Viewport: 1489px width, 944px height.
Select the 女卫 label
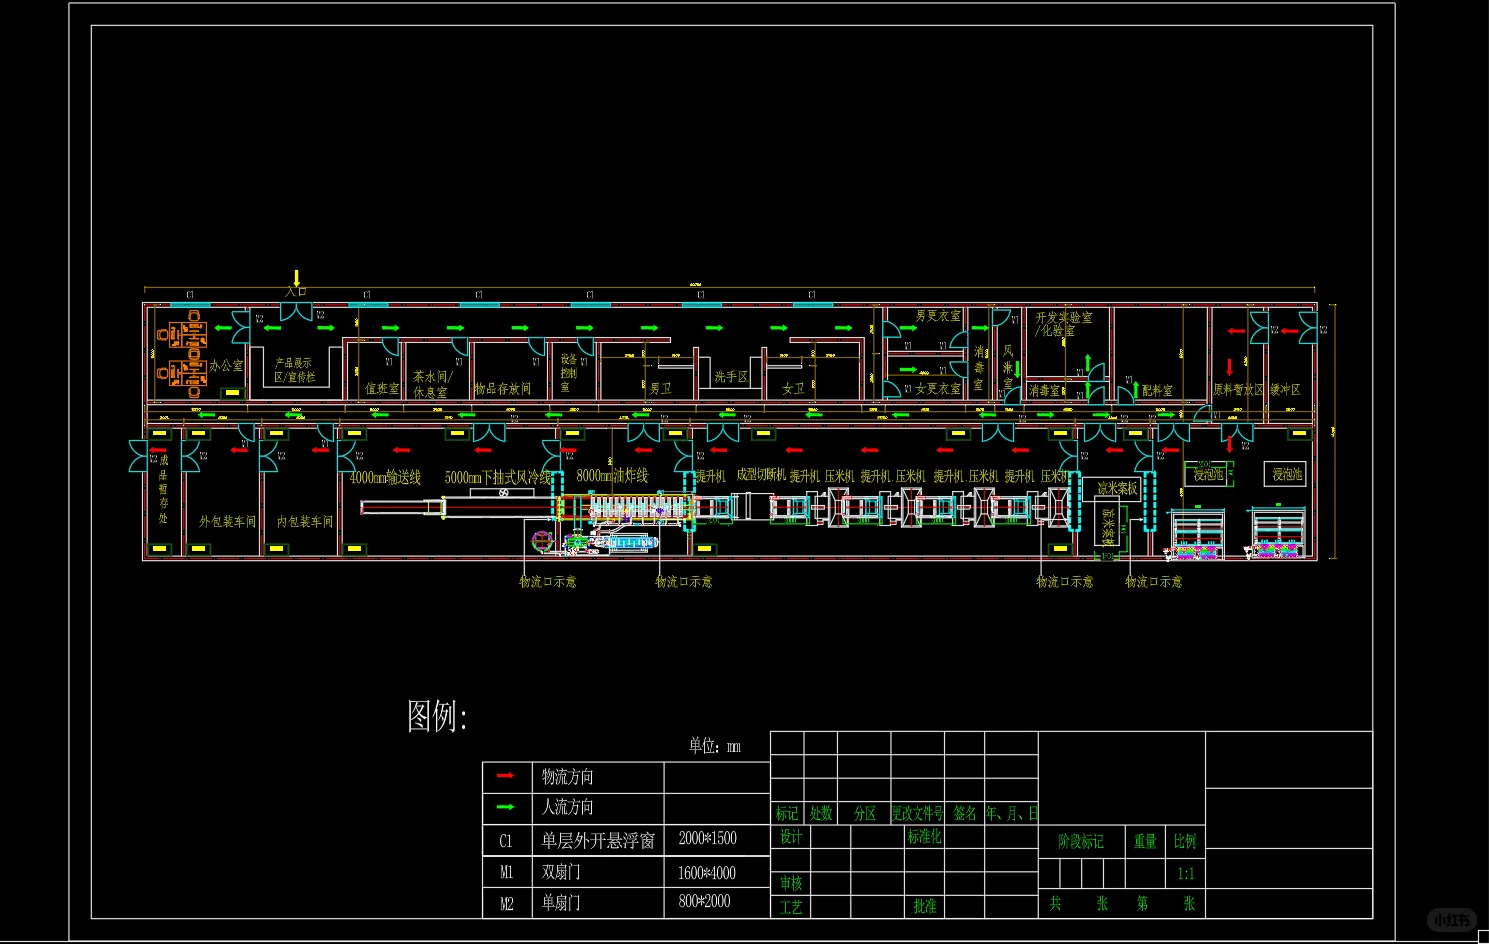[793, 388]
